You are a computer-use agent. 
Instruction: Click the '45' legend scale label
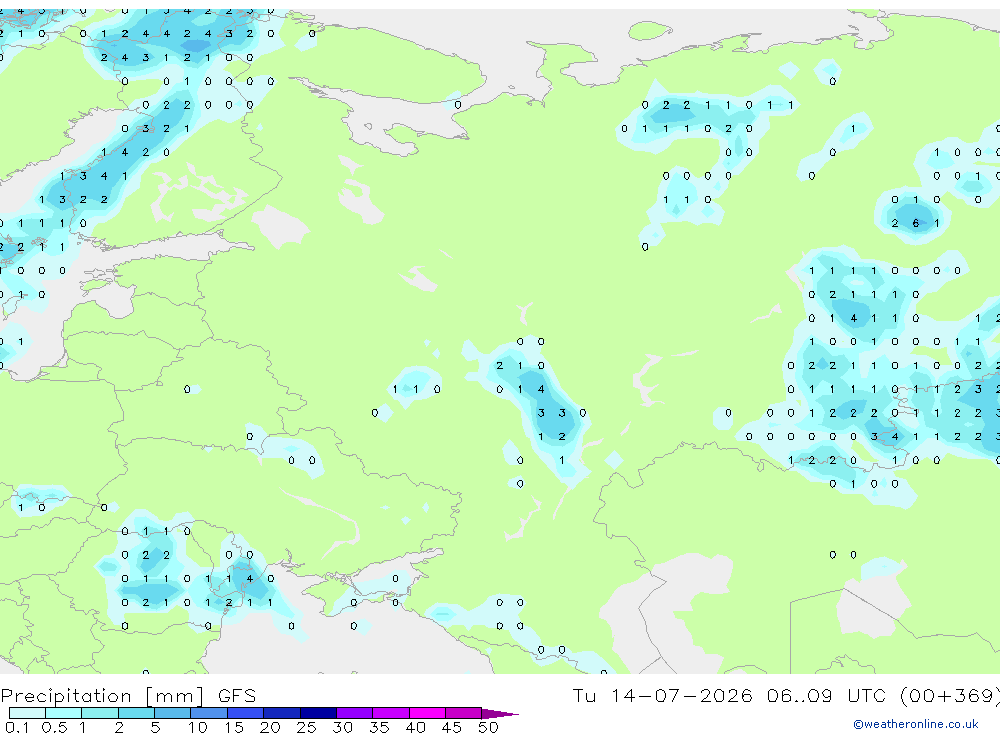(x=452, y=727)
